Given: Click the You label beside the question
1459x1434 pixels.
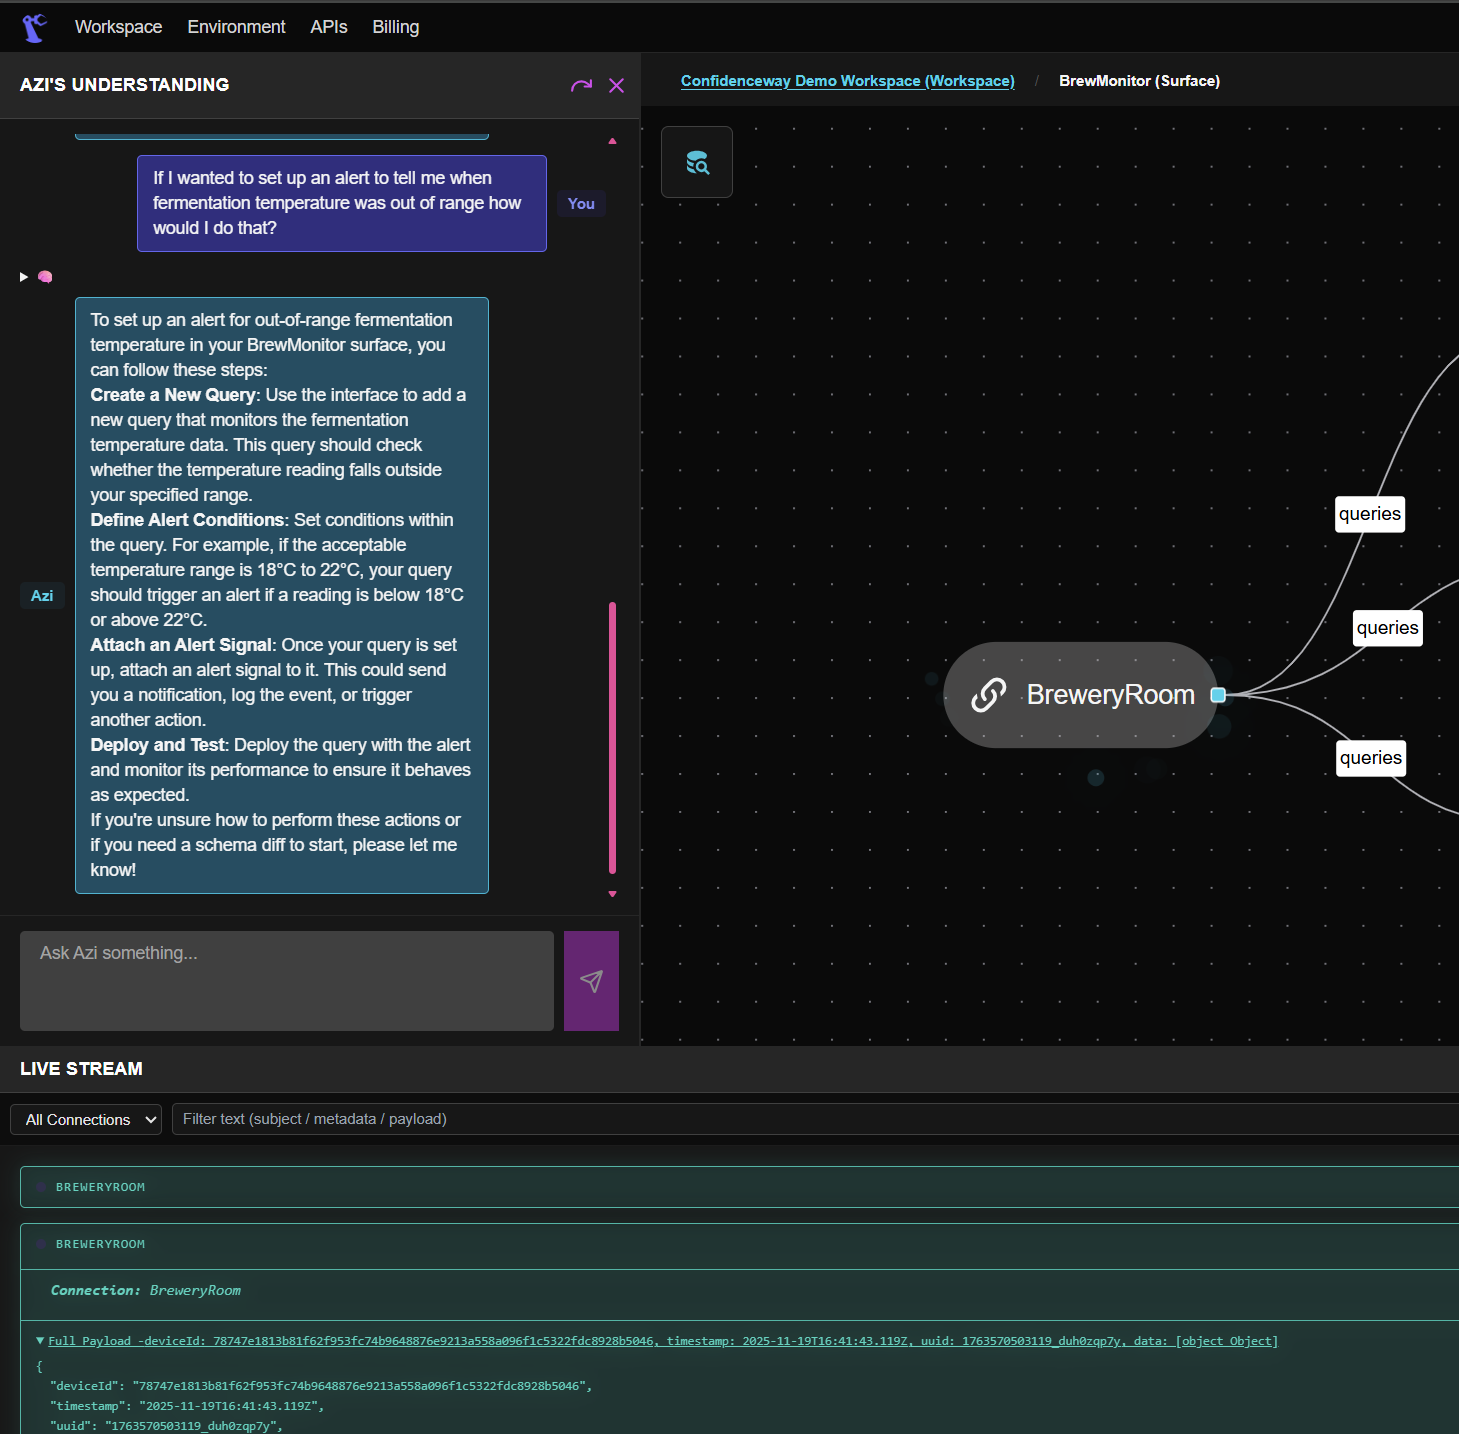Looking at the screenshot, I should pos(581,204).
